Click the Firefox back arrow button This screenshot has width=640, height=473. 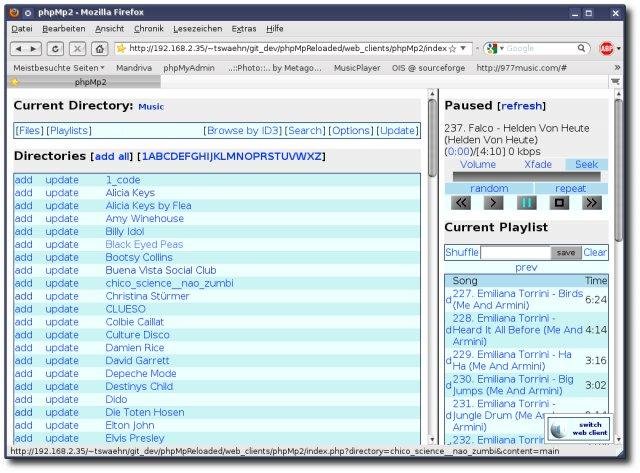[x=18, y=49]
